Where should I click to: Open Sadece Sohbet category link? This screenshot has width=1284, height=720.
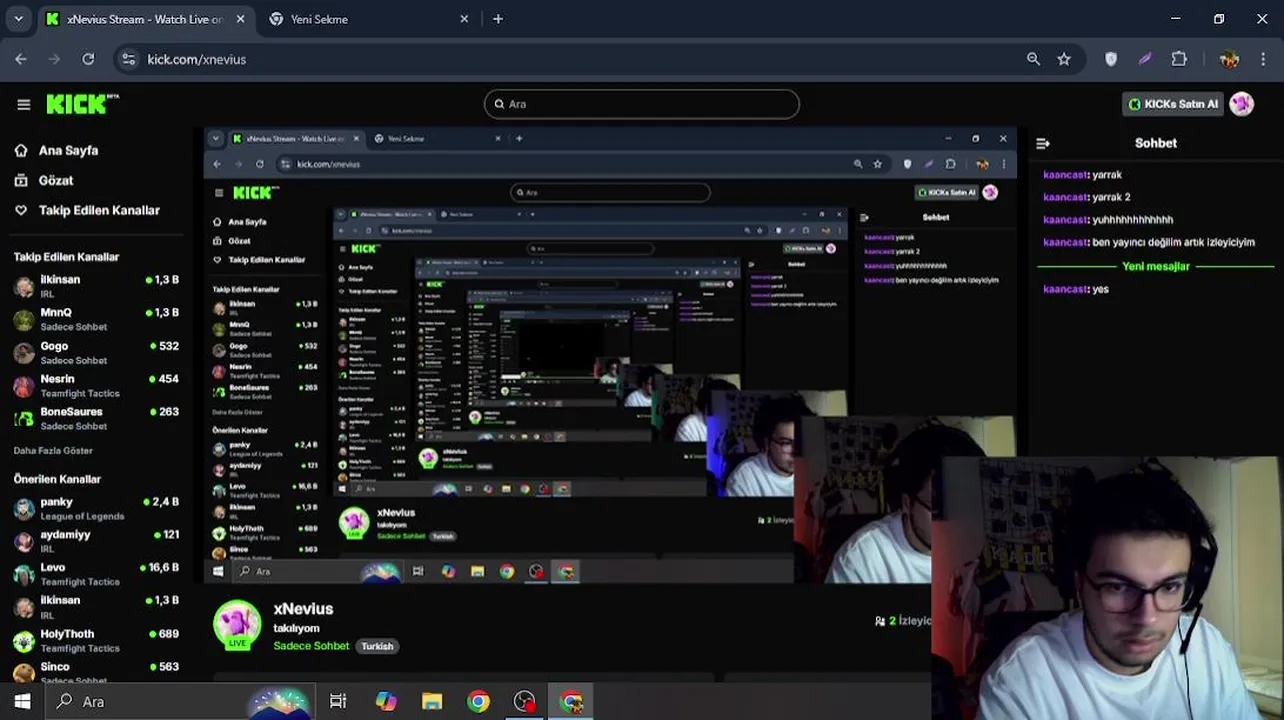311,646
